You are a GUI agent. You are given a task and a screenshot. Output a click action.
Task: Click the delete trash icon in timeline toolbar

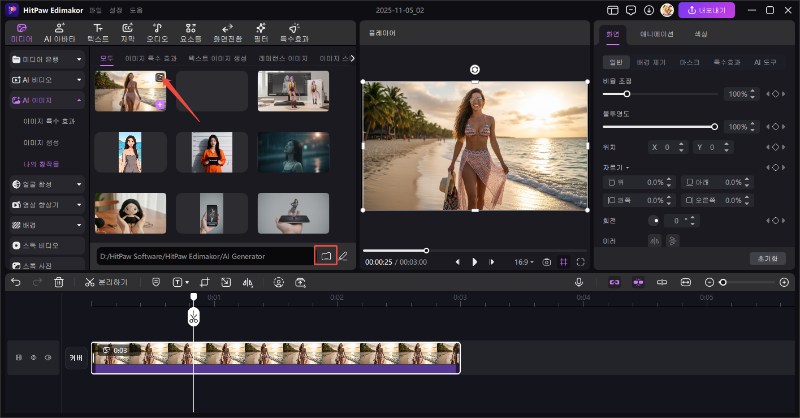tap(59, 283)
